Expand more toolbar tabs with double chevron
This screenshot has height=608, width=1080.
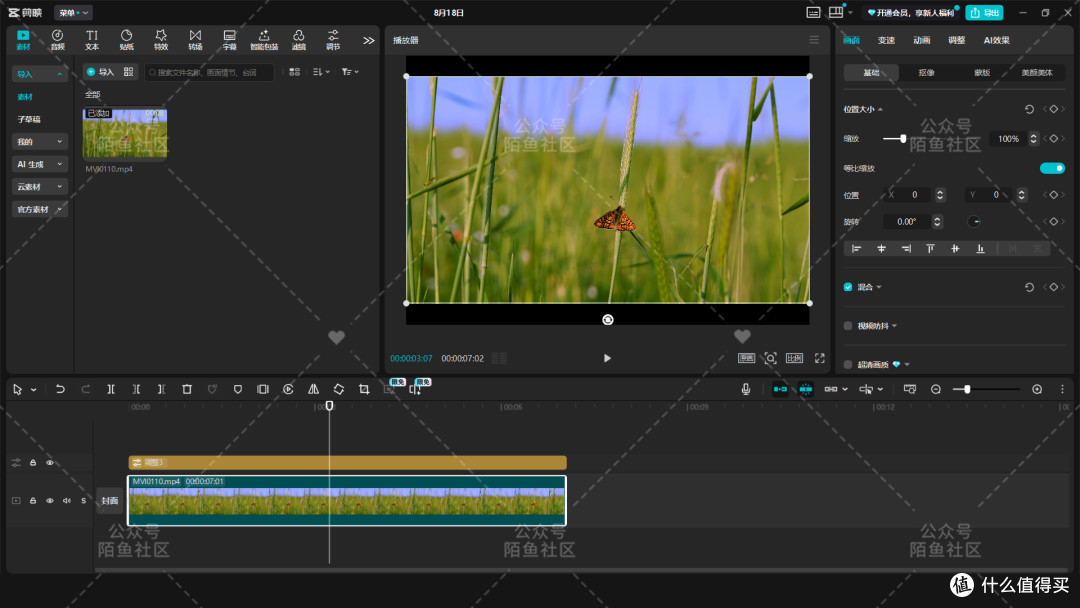pyautogui.click(x=368, y=41)
